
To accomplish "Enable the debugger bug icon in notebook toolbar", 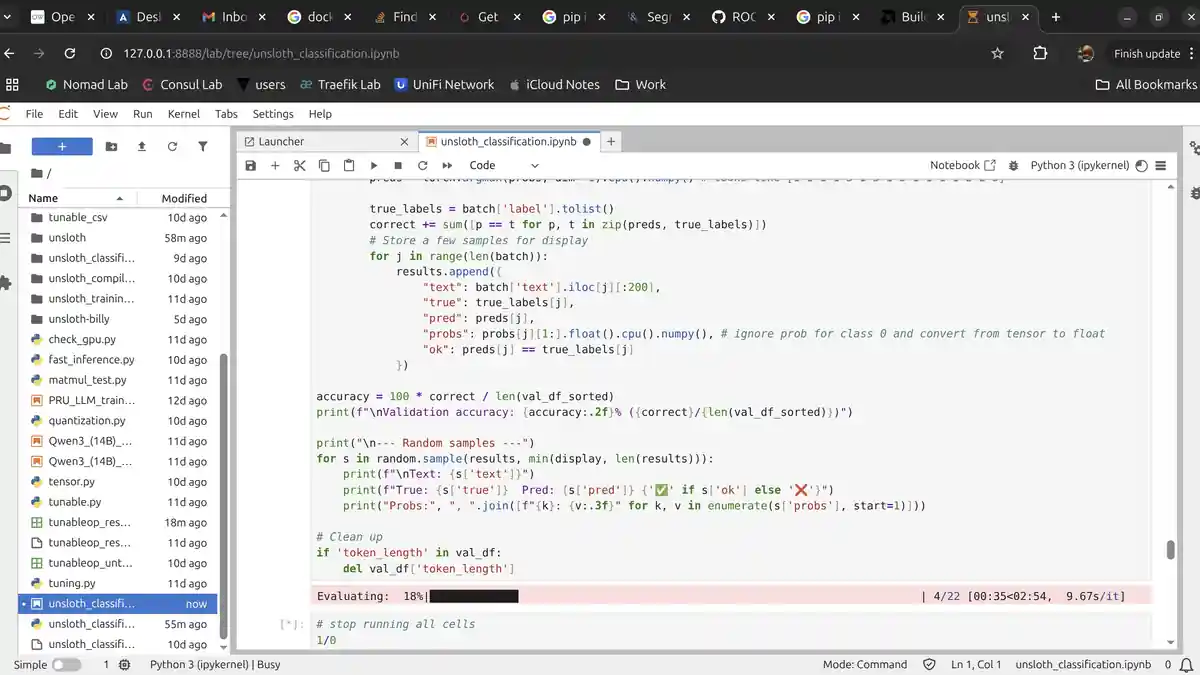I will 1013,165.
